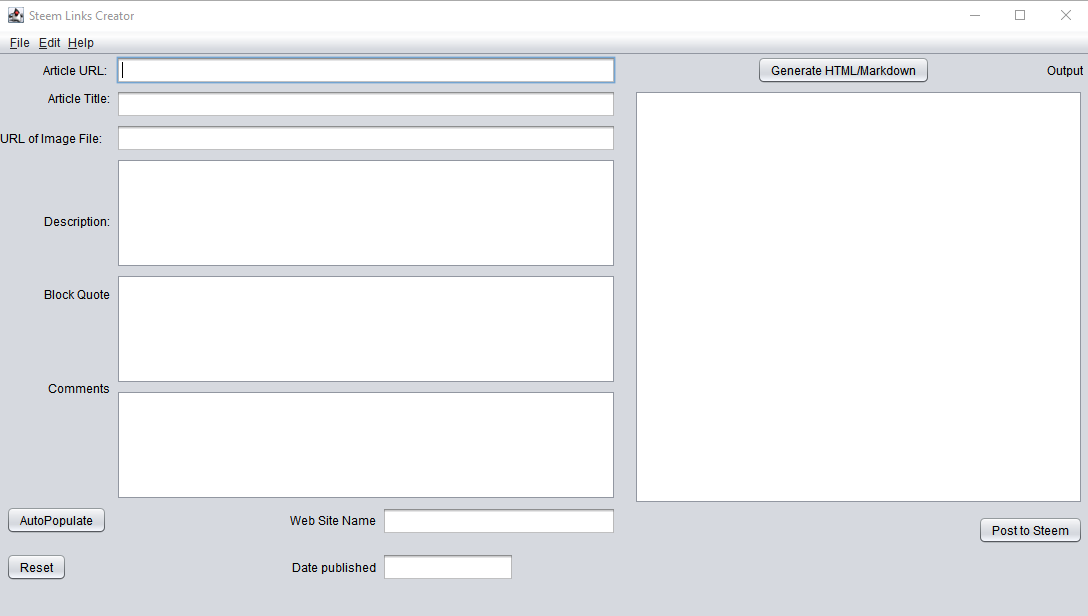Click the 'Article Title:' label
Screen dimensions: 1088x616
(78, 99)
